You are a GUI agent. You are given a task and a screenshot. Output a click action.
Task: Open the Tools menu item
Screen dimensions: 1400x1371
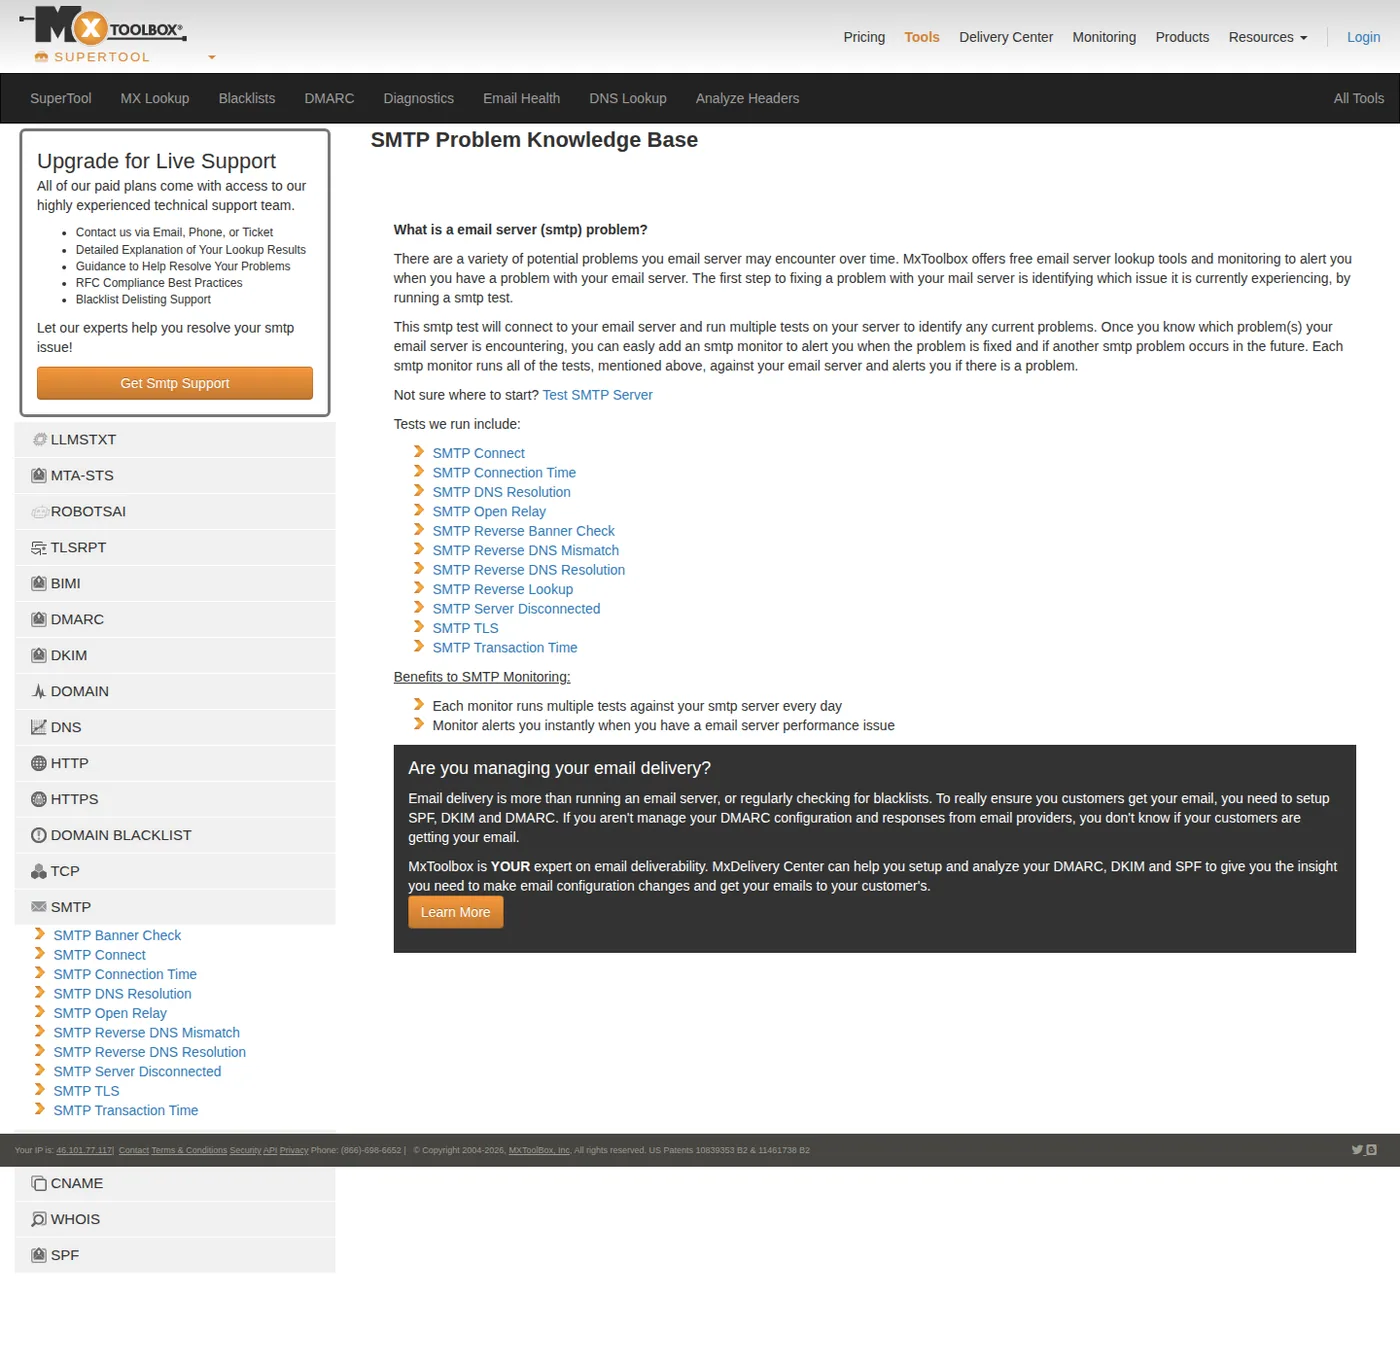[922, 37]
